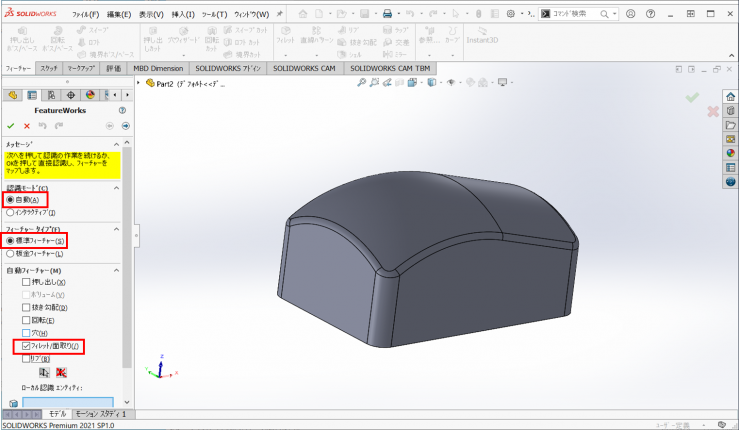Viewport: 739px width, 430px height.
Task: Select the 板金フィーチャー radio option
Action: (11, 254)
